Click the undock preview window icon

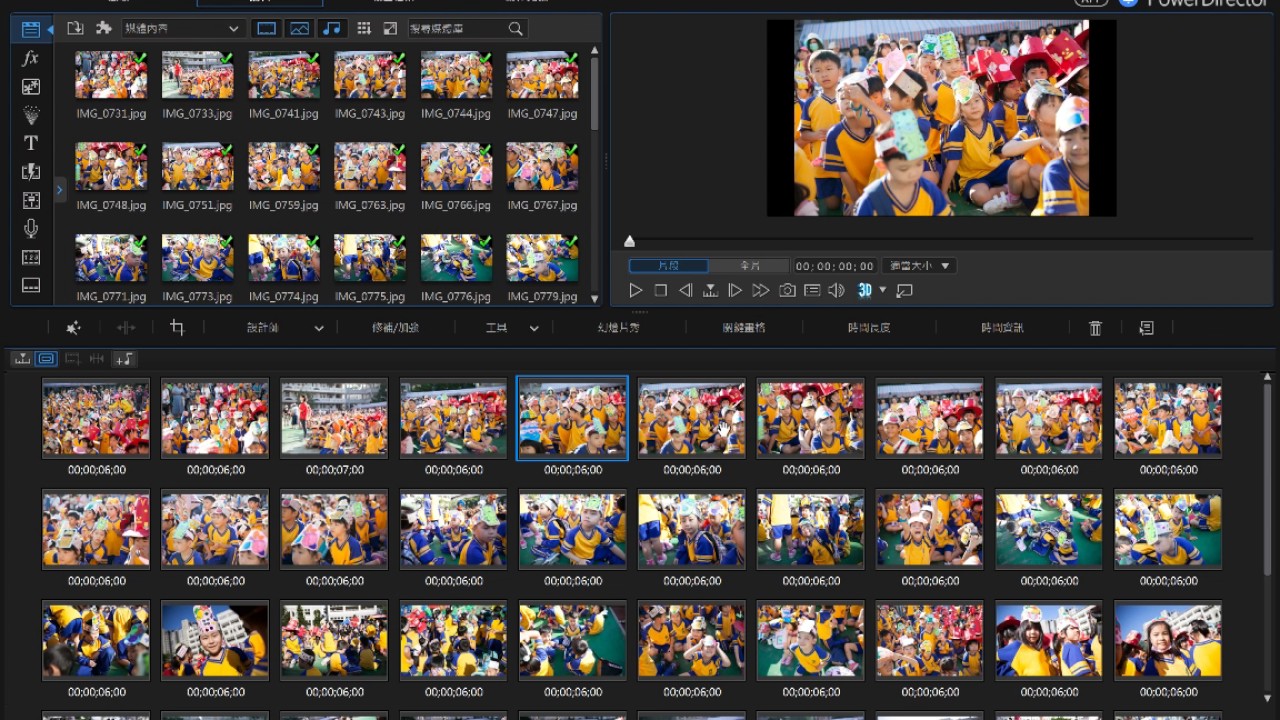905,290
